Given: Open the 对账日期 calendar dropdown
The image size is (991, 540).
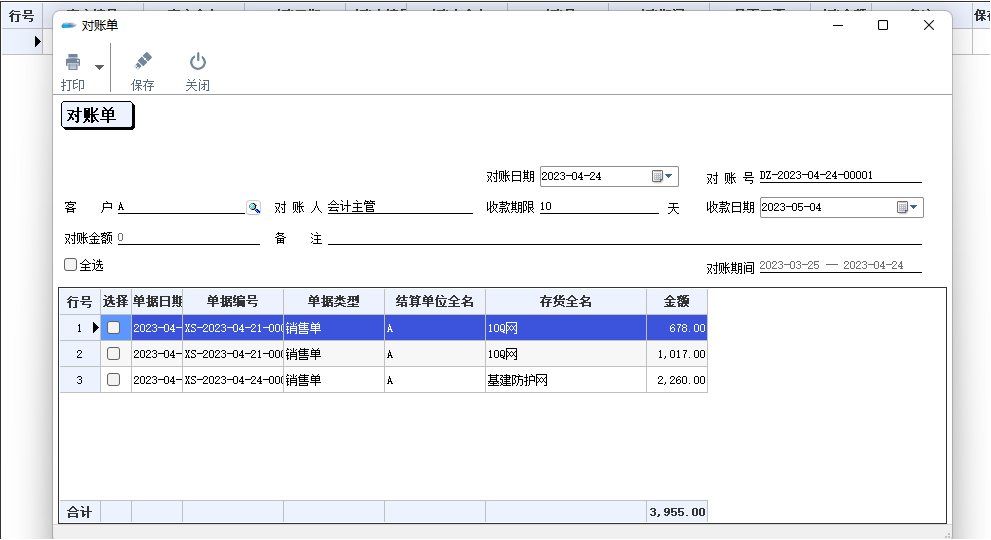Looking at the screenshot, I should tap(663, 176).
